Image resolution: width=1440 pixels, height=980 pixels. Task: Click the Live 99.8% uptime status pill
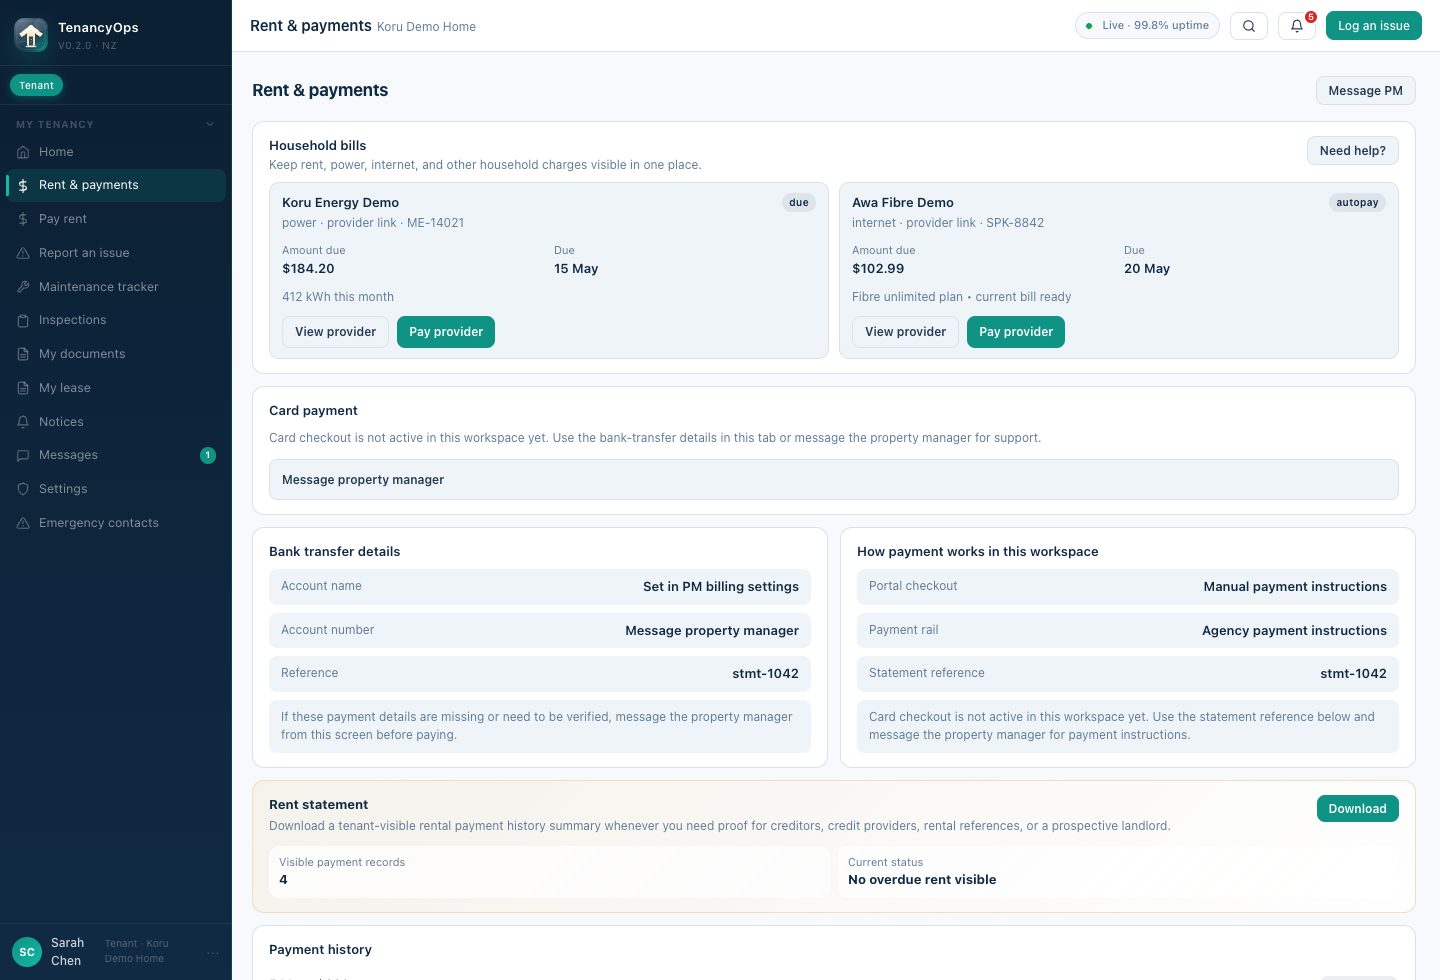[1147, 26]
